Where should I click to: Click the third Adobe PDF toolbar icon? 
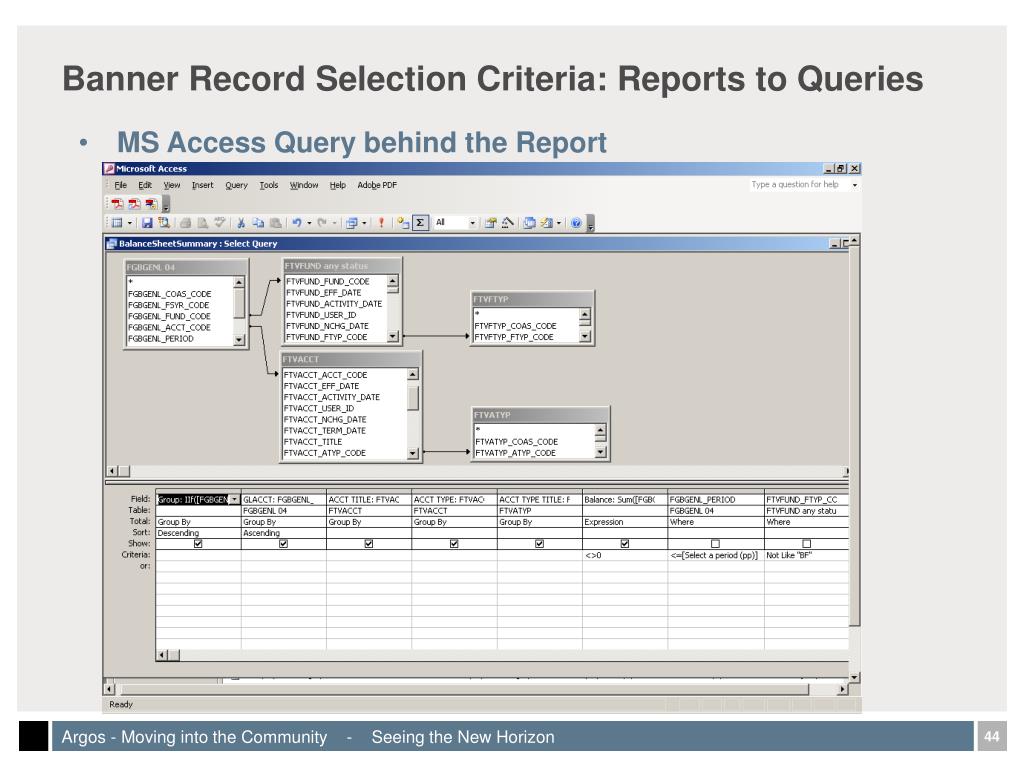(152, 204)
